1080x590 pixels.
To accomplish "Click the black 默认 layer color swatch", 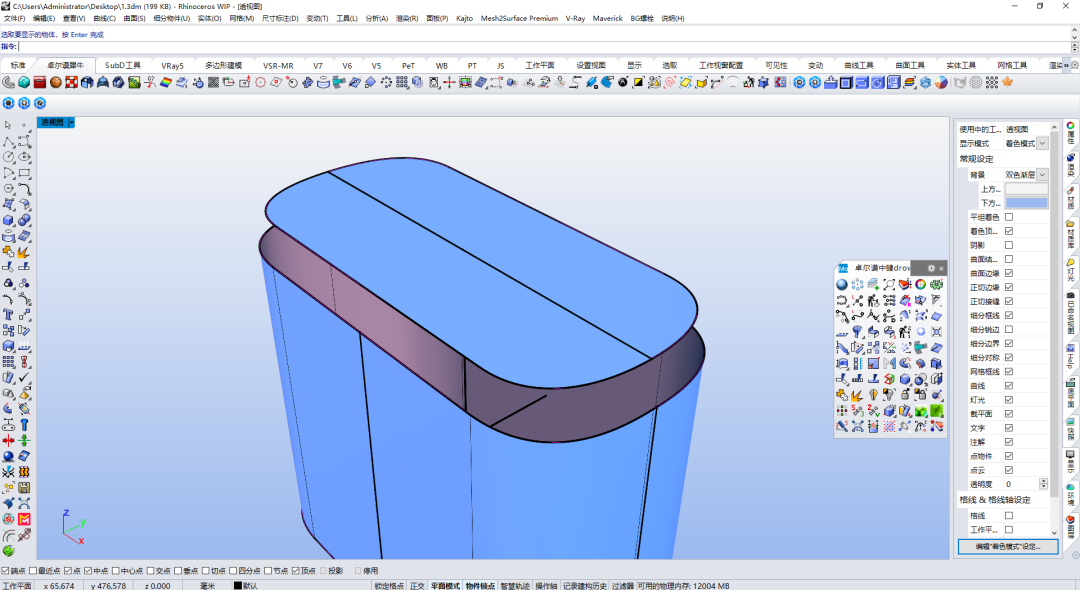I will [x=238, y=586].
